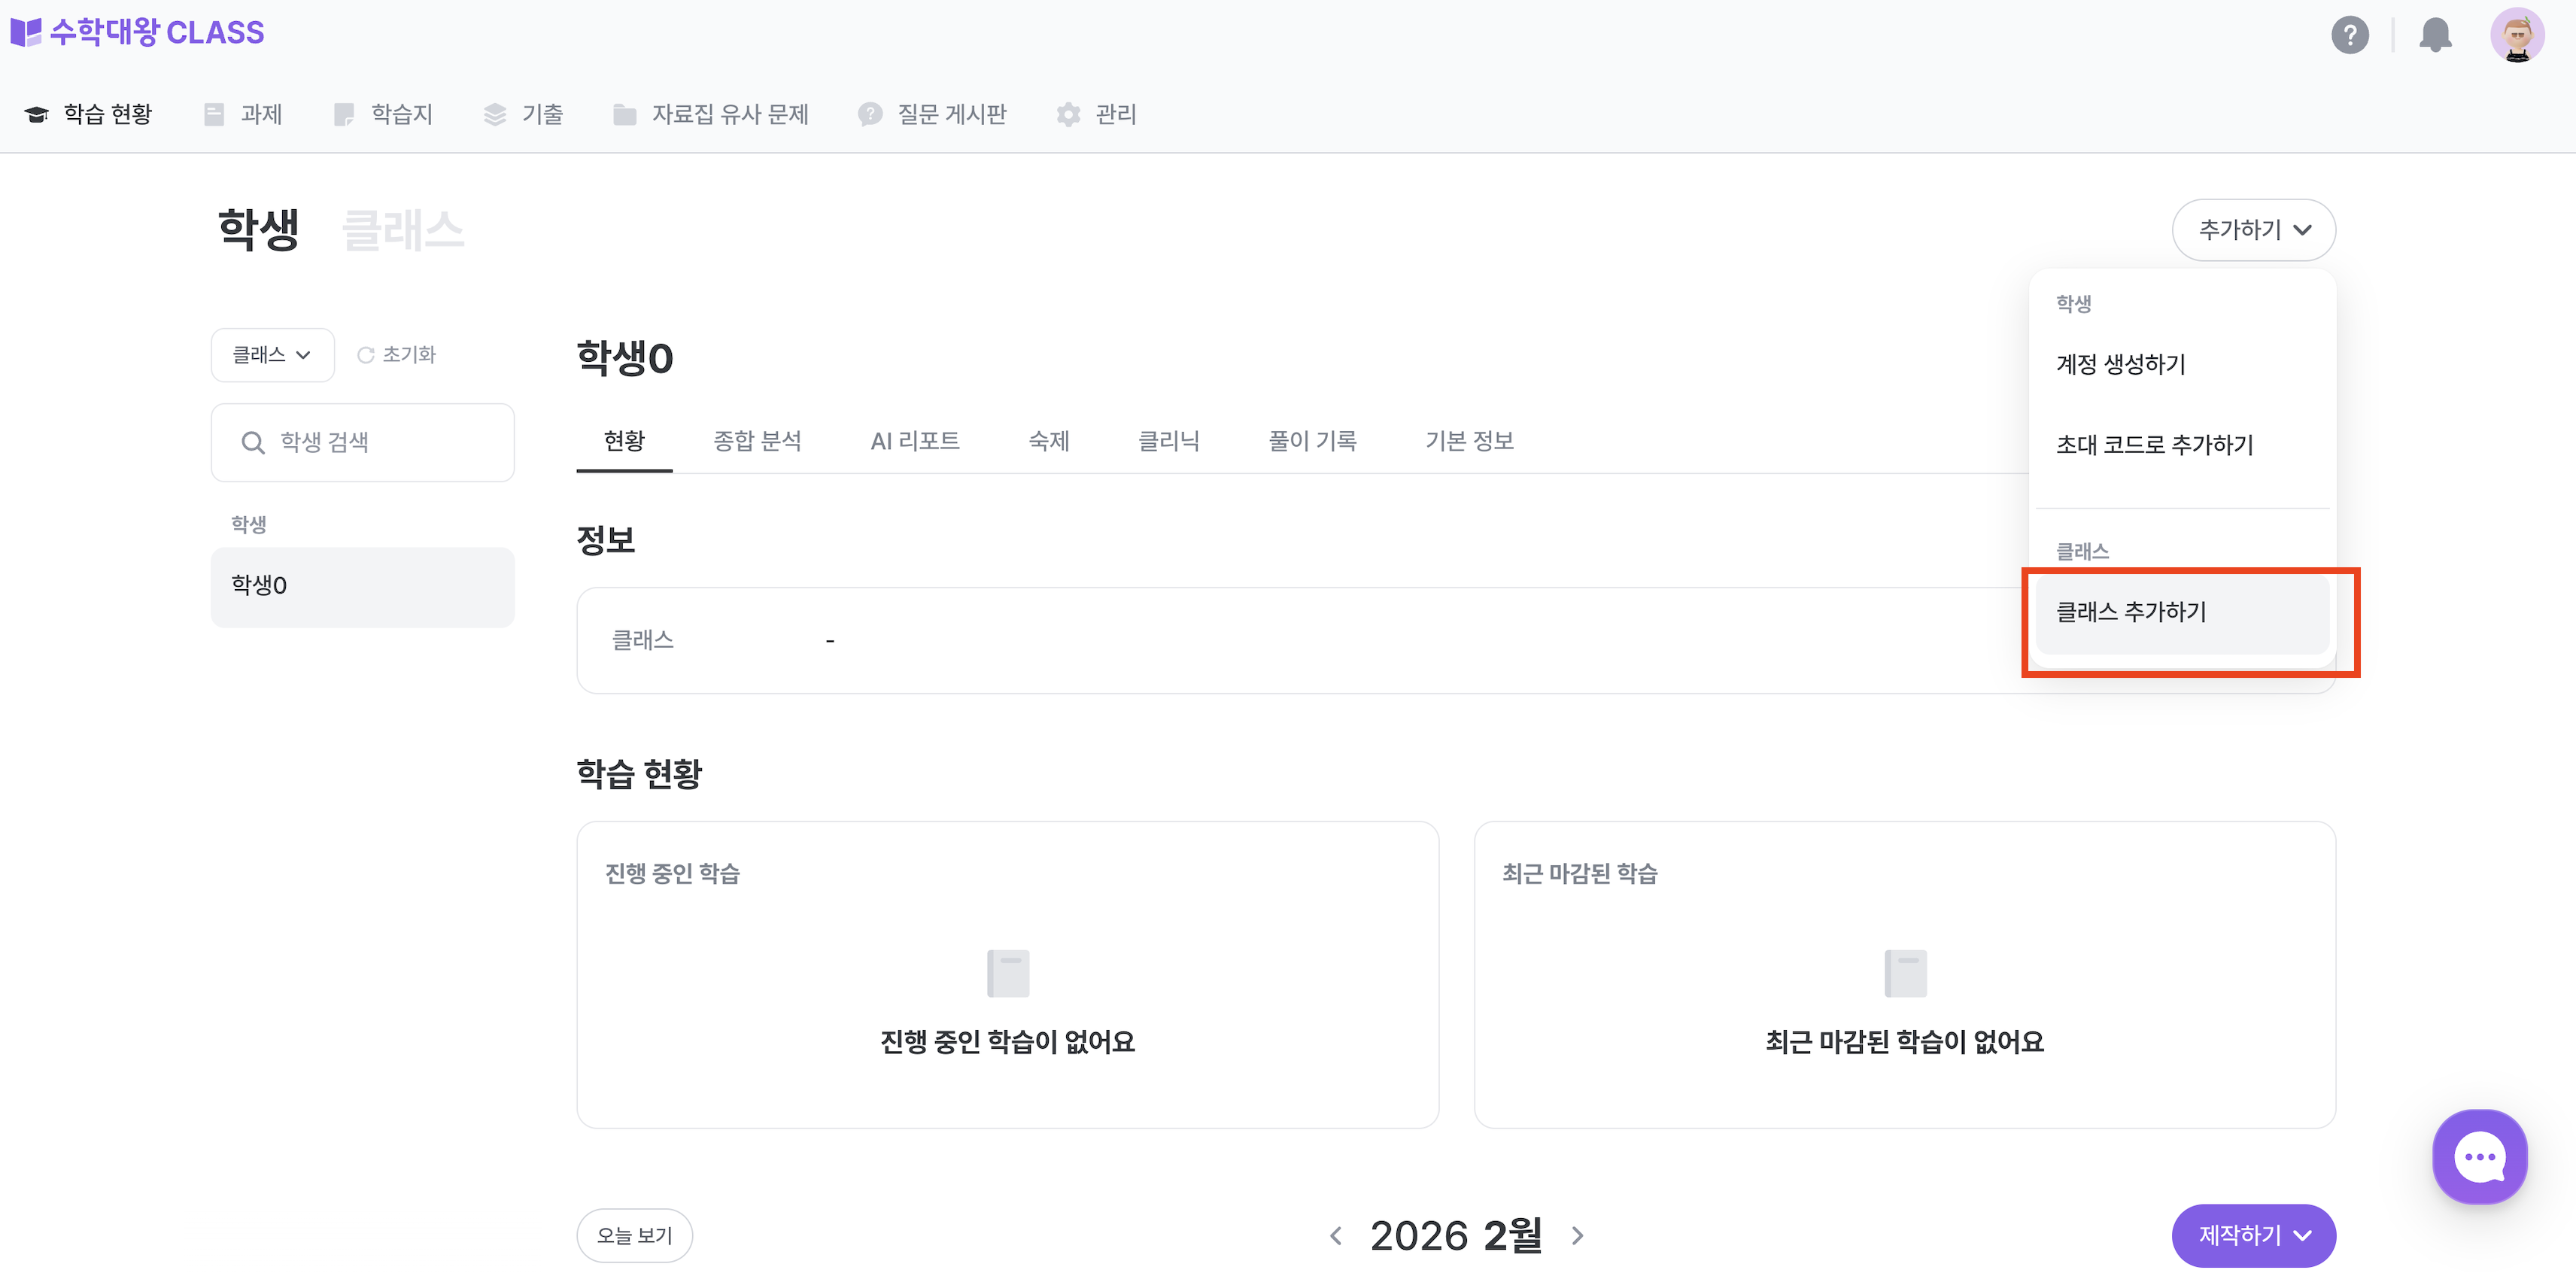Click the 초기화 refresh control

coord(396,354)
